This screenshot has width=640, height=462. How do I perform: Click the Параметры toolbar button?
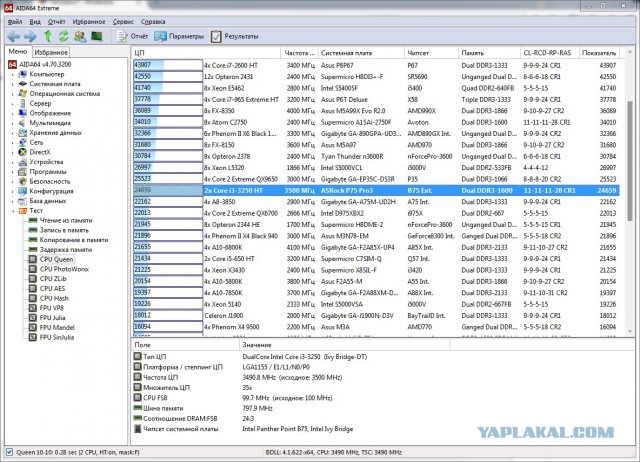click(x=180, y=35)
